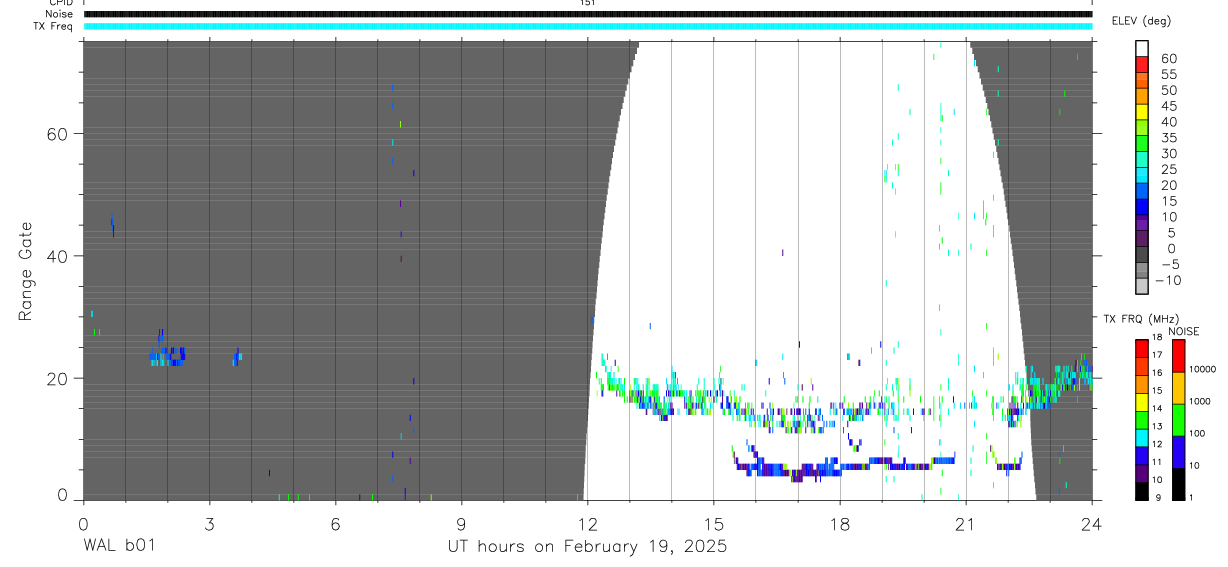Click the Range Gate axis title
This screenshot has width=1228, height=567.
27,271
